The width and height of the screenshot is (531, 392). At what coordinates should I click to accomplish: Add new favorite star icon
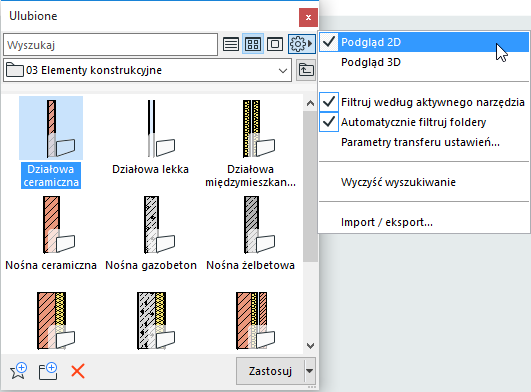pos(19,371)
